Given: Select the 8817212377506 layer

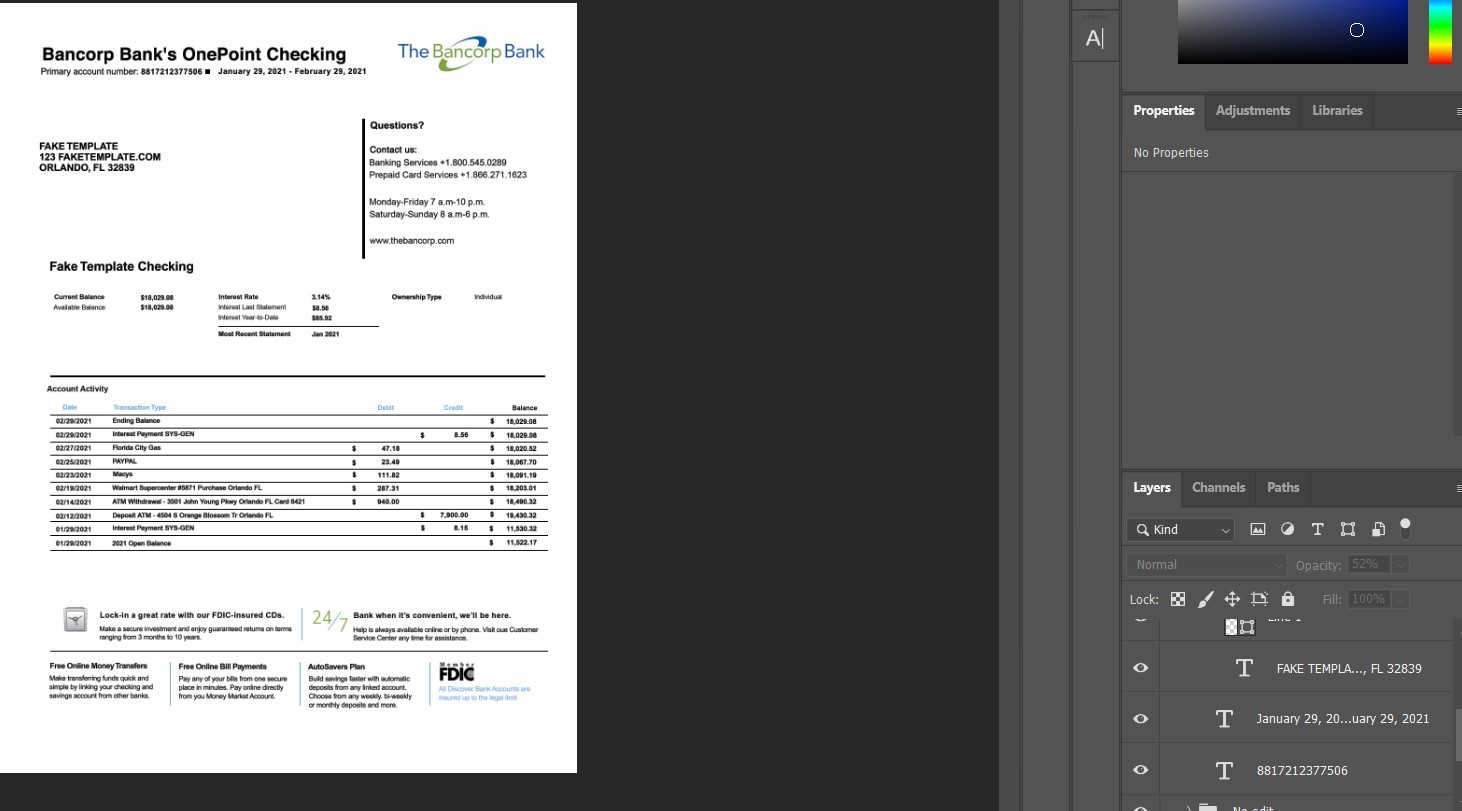Looking at the screenshot, I should click(1302, 770).
